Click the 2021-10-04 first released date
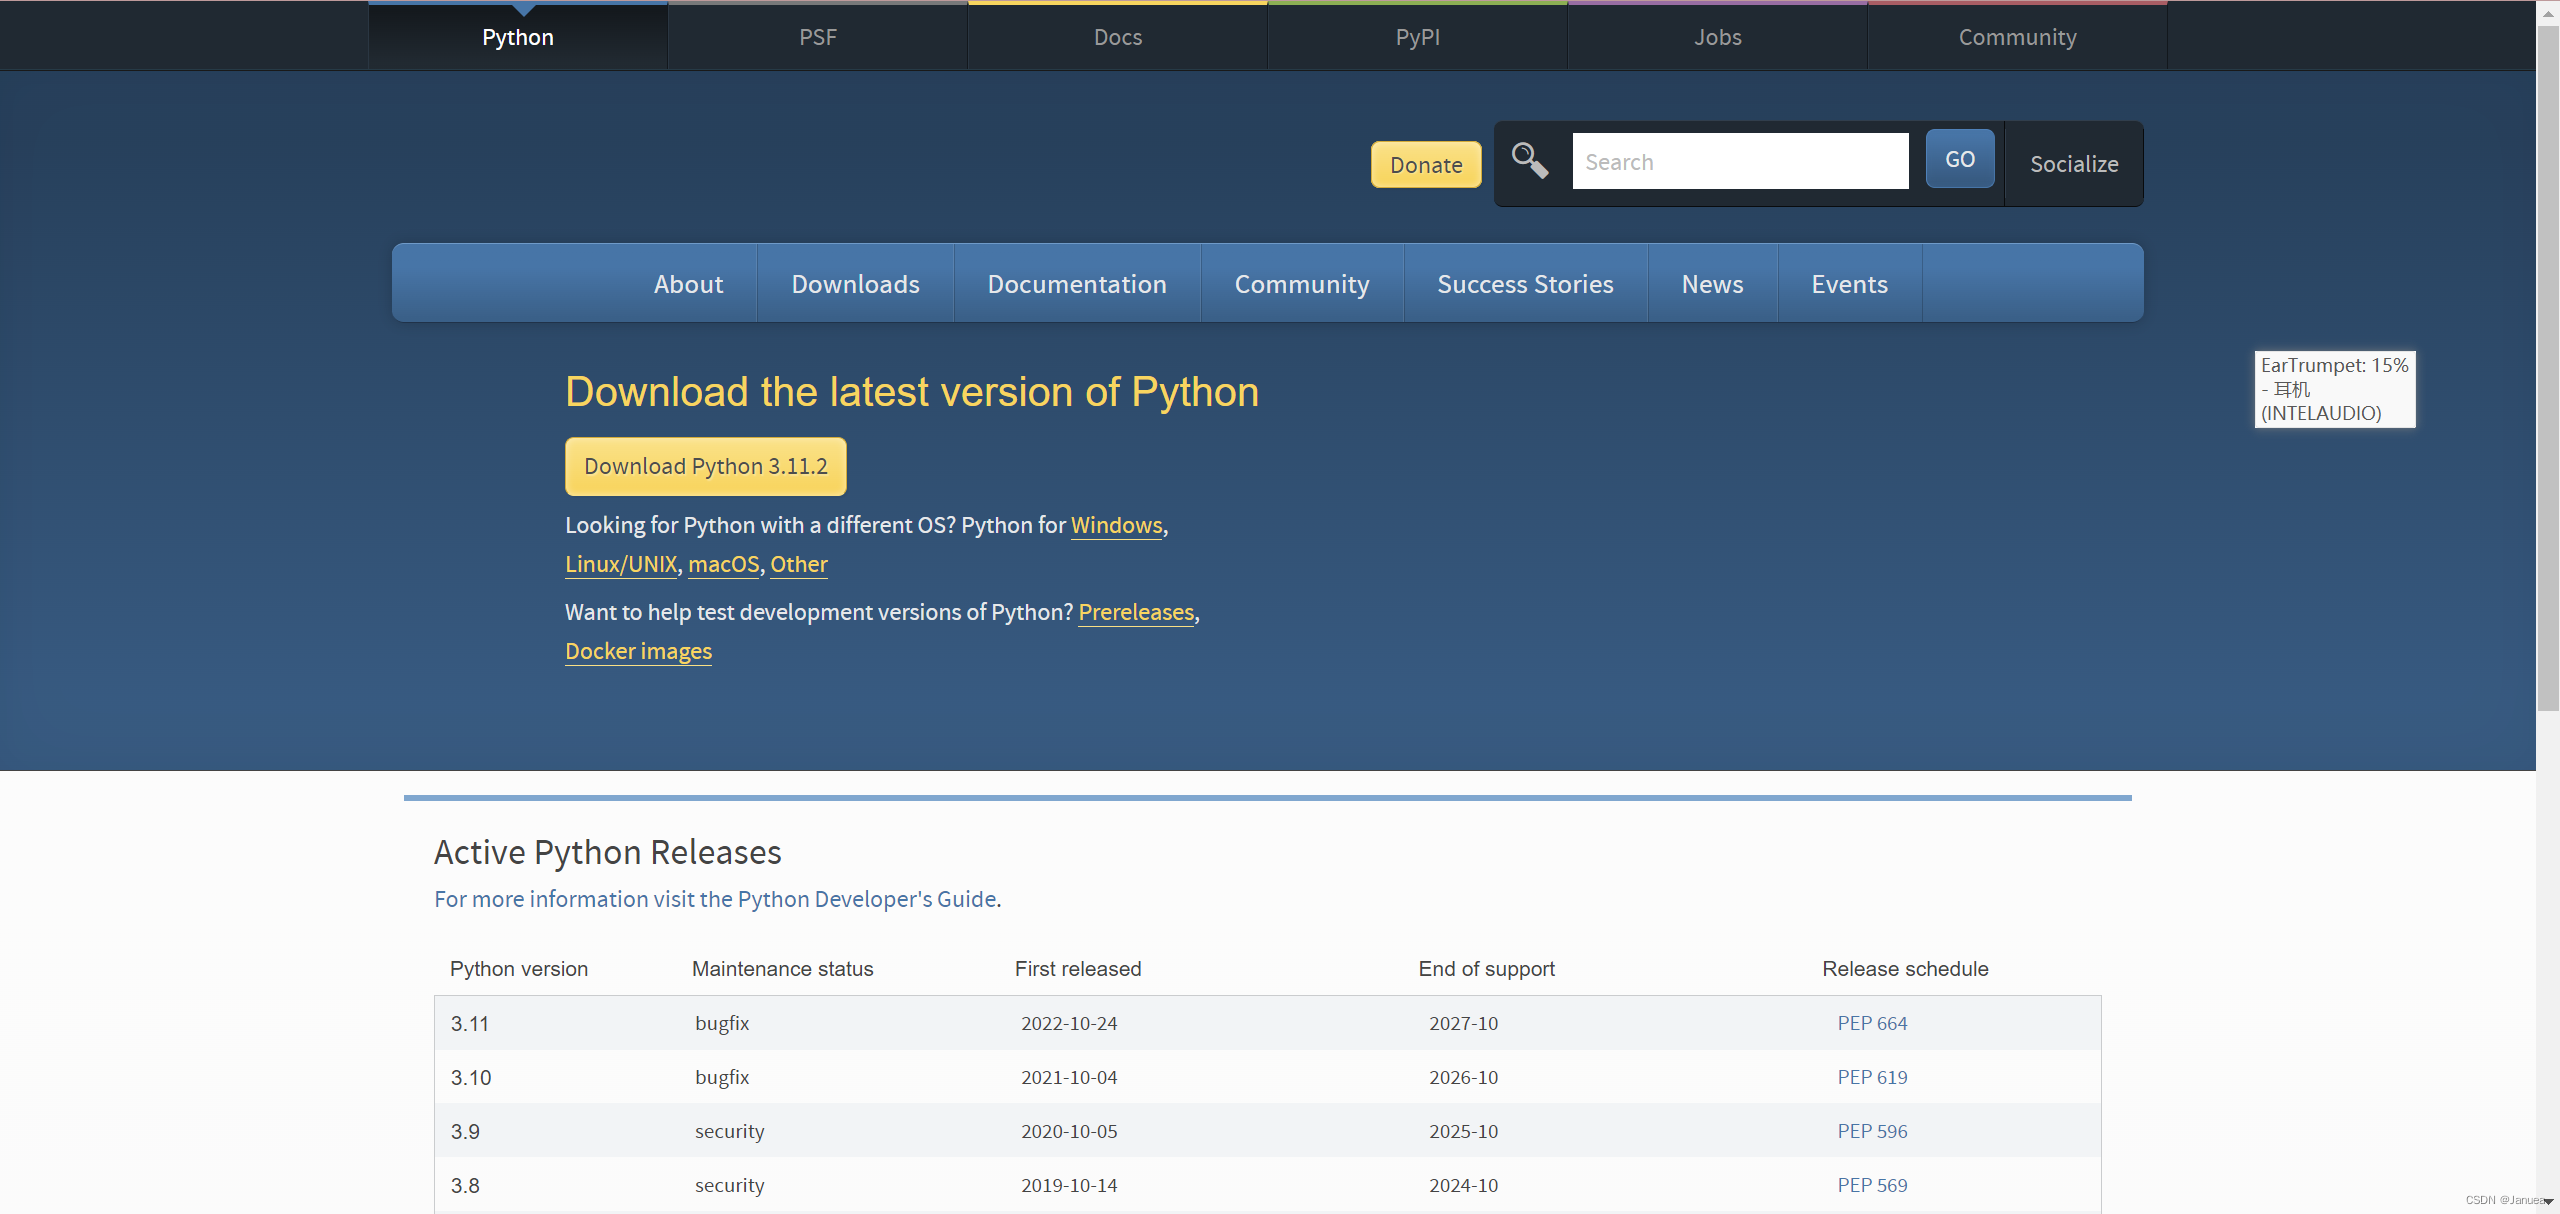Image resolution: width=2560 pixels, height=1214 pixels. (1069, 1077)
